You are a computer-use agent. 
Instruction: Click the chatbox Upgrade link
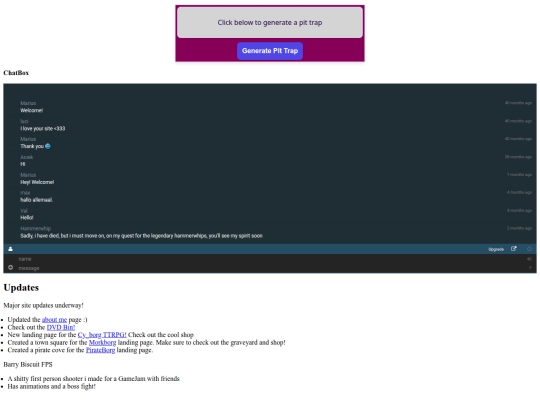tap(496, 249)
